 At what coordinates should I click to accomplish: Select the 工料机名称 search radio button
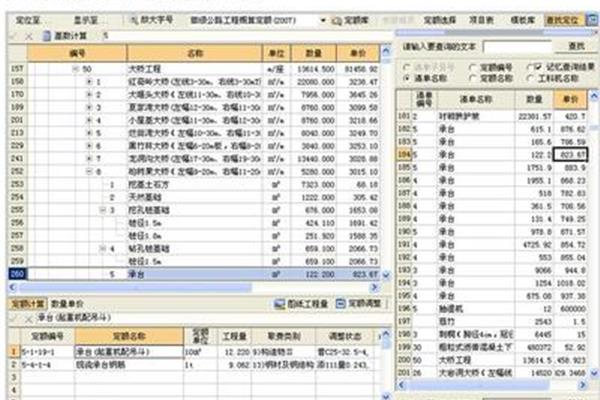pyautogui.click(x=530, y=78)
